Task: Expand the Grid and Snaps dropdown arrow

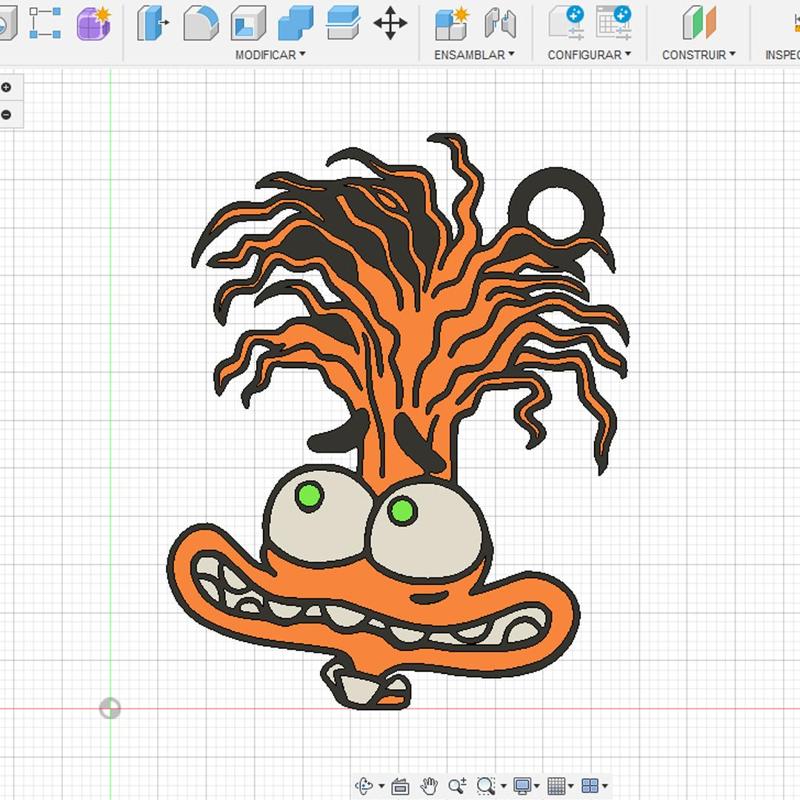Action: coord(571,786)
